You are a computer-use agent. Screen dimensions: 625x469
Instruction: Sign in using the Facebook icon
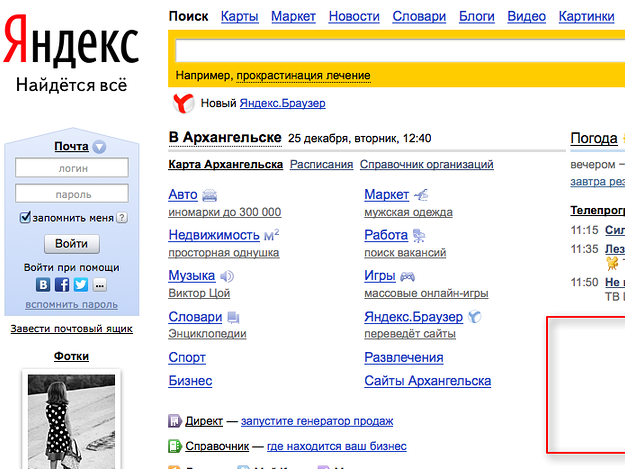[62, 285]
